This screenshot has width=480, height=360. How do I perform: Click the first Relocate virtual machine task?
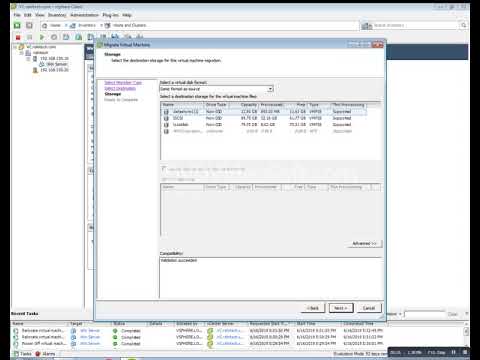tap(43, 331)
